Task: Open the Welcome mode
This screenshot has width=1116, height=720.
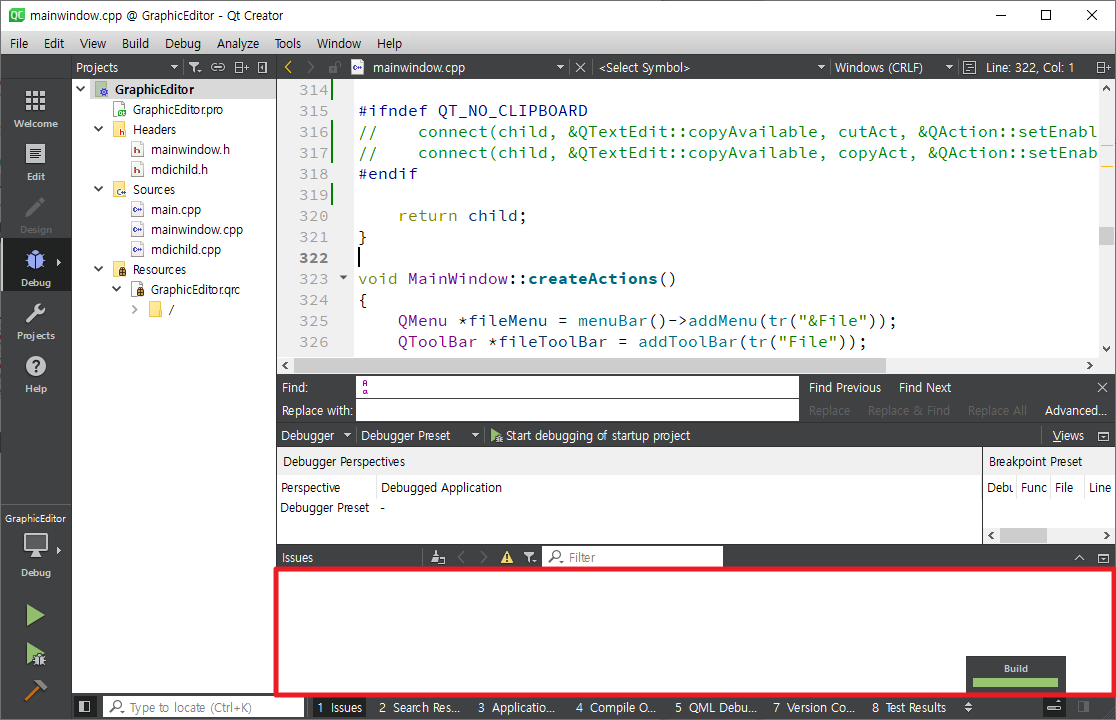Action: click(x=36, y=109)
